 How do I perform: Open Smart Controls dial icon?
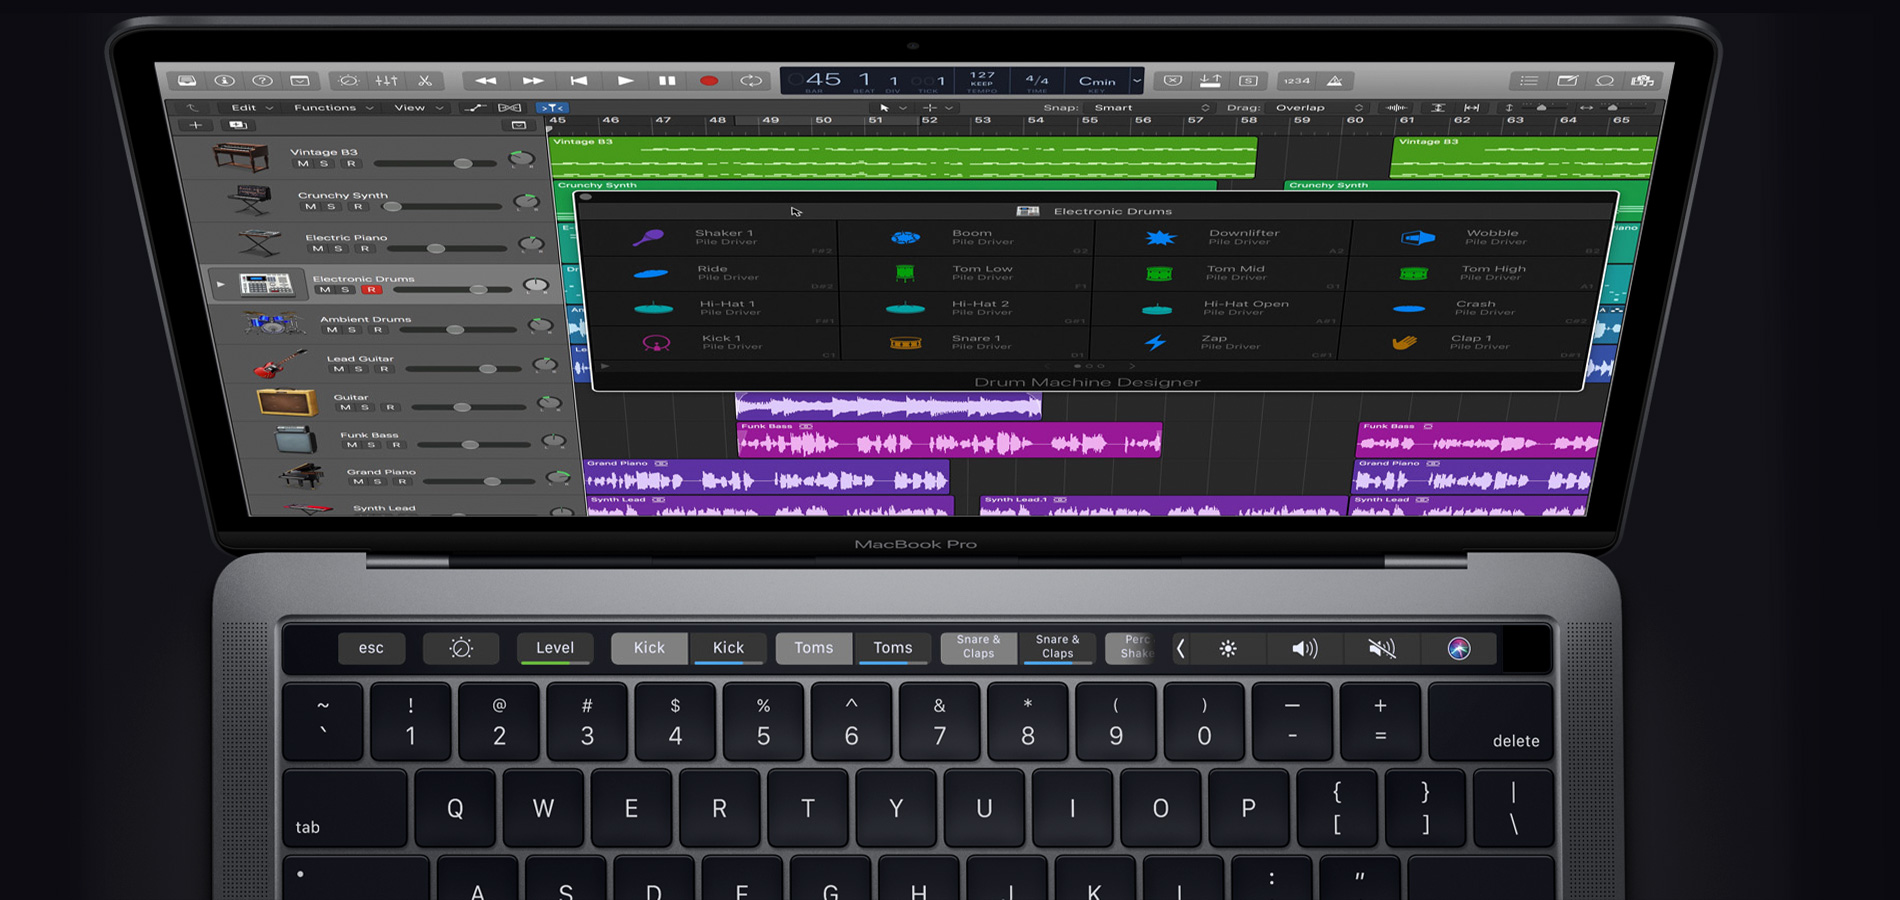[349, 81]
